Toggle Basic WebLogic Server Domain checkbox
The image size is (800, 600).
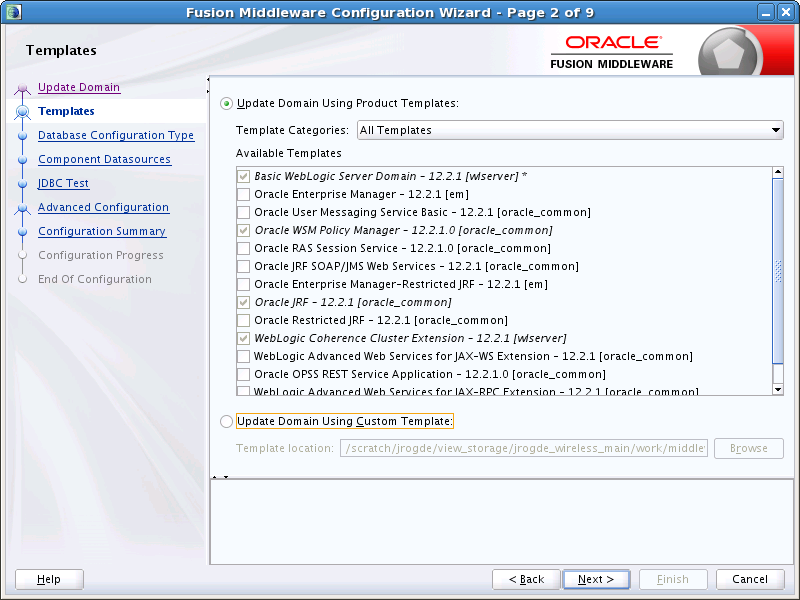click(x=243, y=177)
